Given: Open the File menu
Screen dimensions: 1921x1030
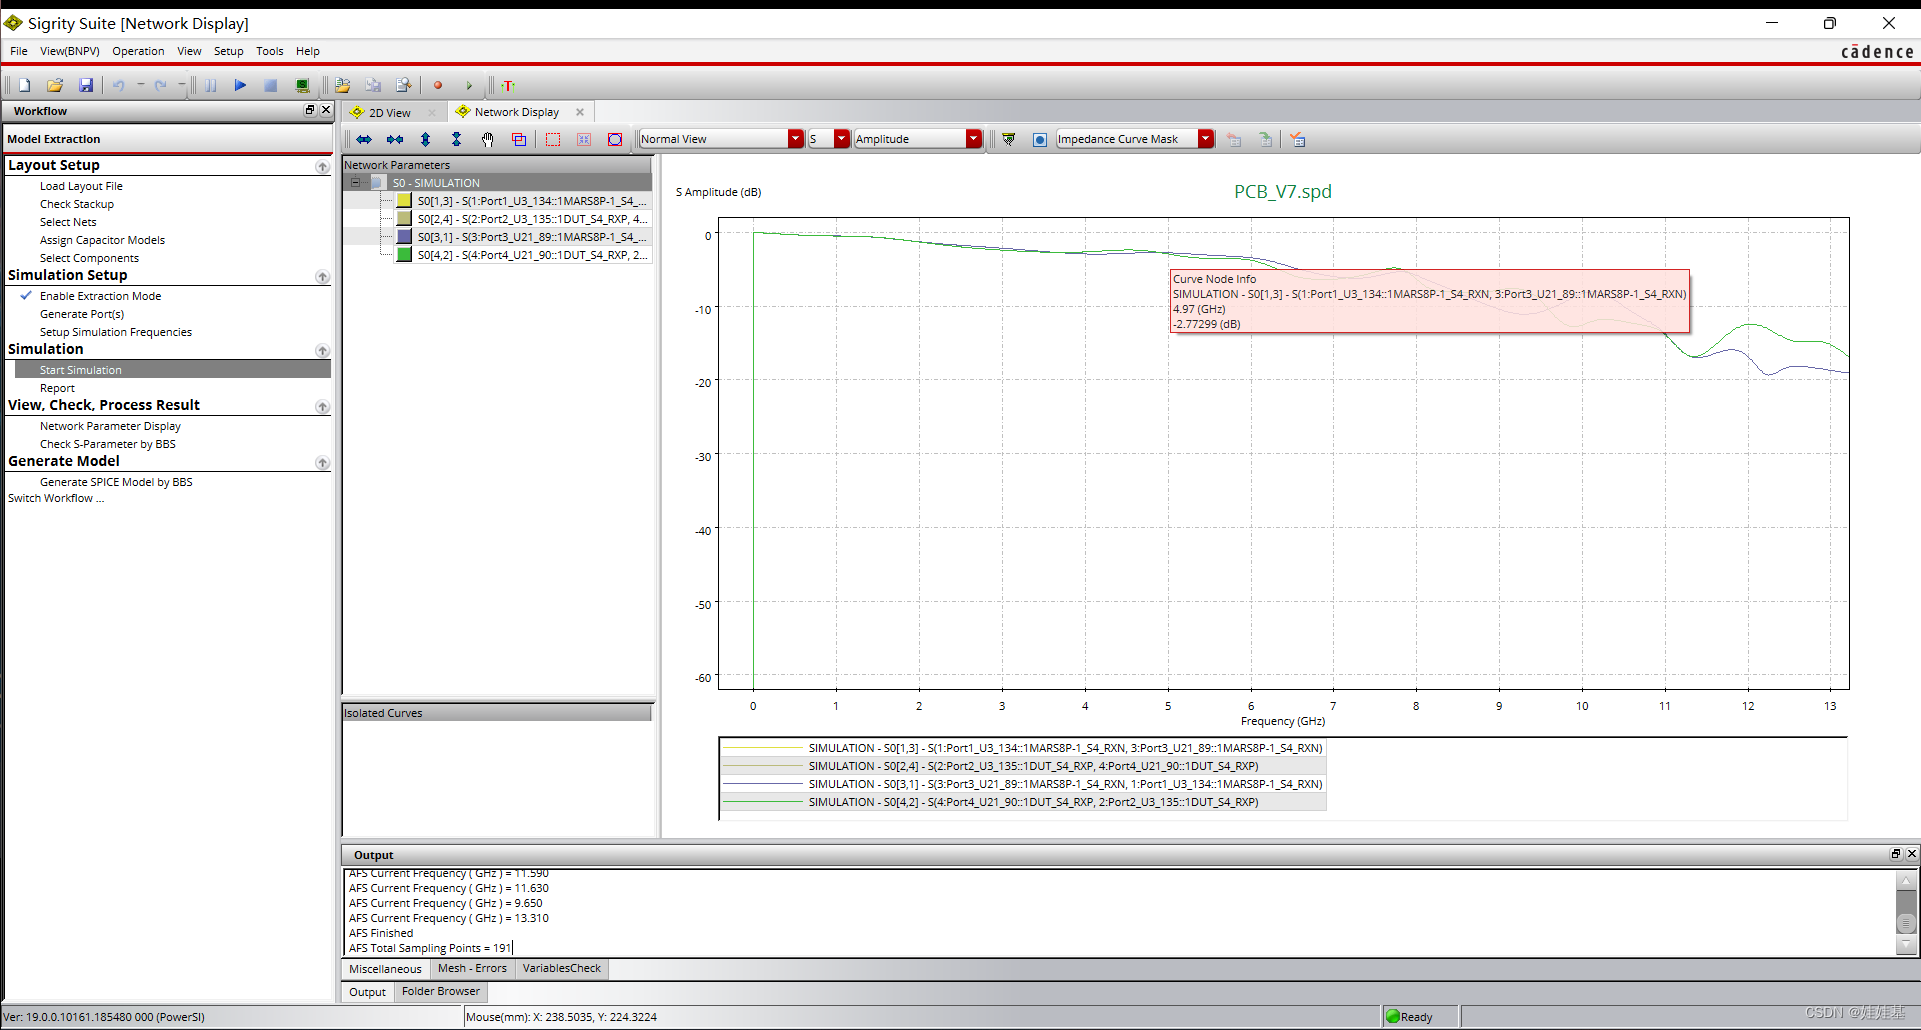Looking at the screenshot, I should [19, 51].
